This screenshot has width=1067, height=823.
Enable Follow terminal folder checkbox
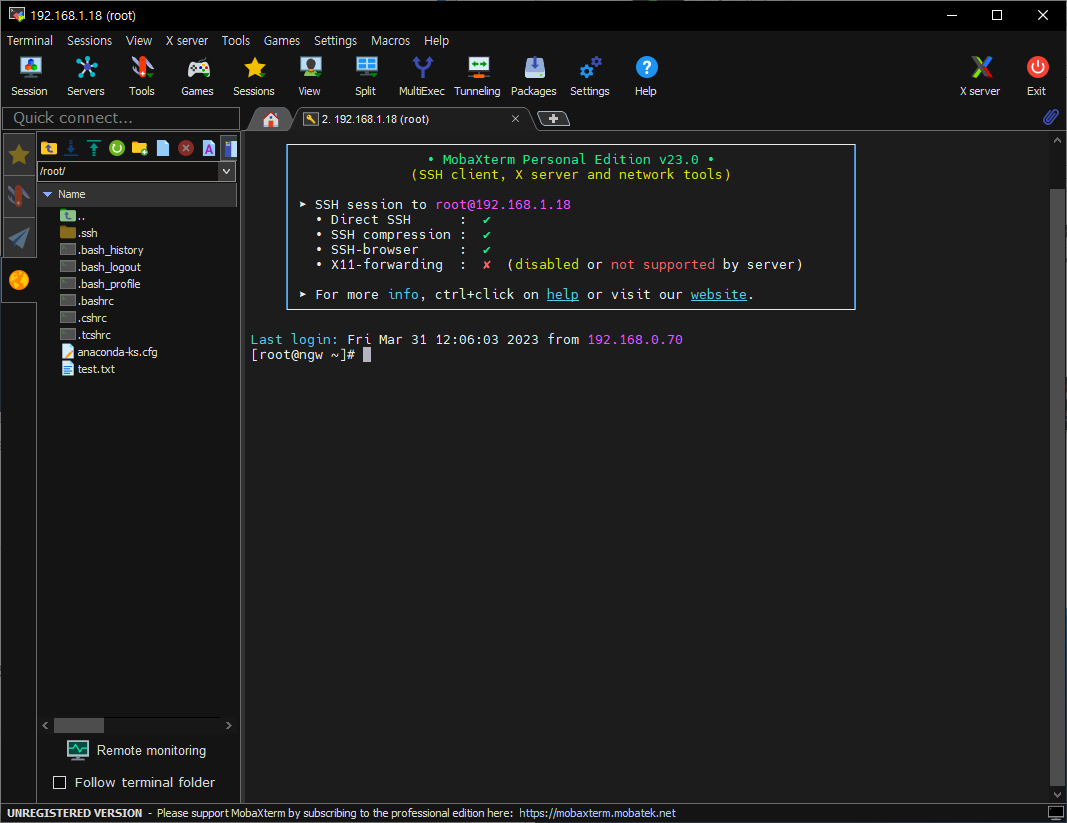pyautogui.click(x=60, y=783)
